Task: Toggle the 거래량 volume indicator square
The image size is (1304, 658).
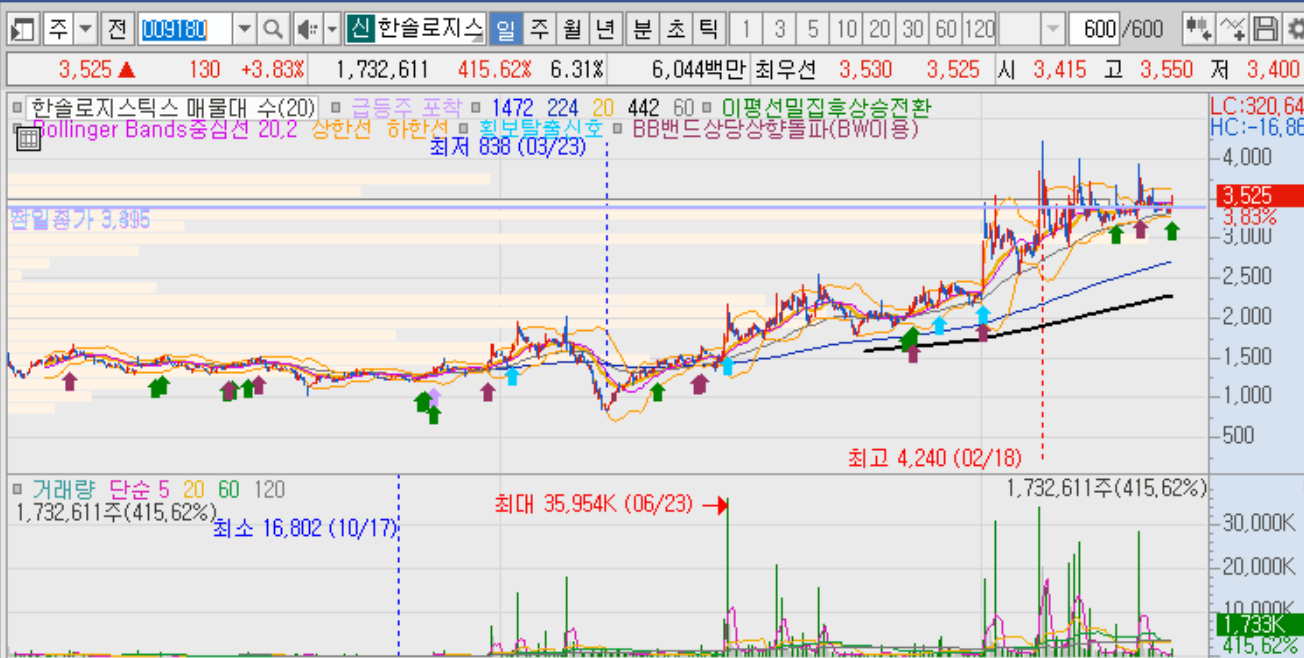Action: coord(17,490)
